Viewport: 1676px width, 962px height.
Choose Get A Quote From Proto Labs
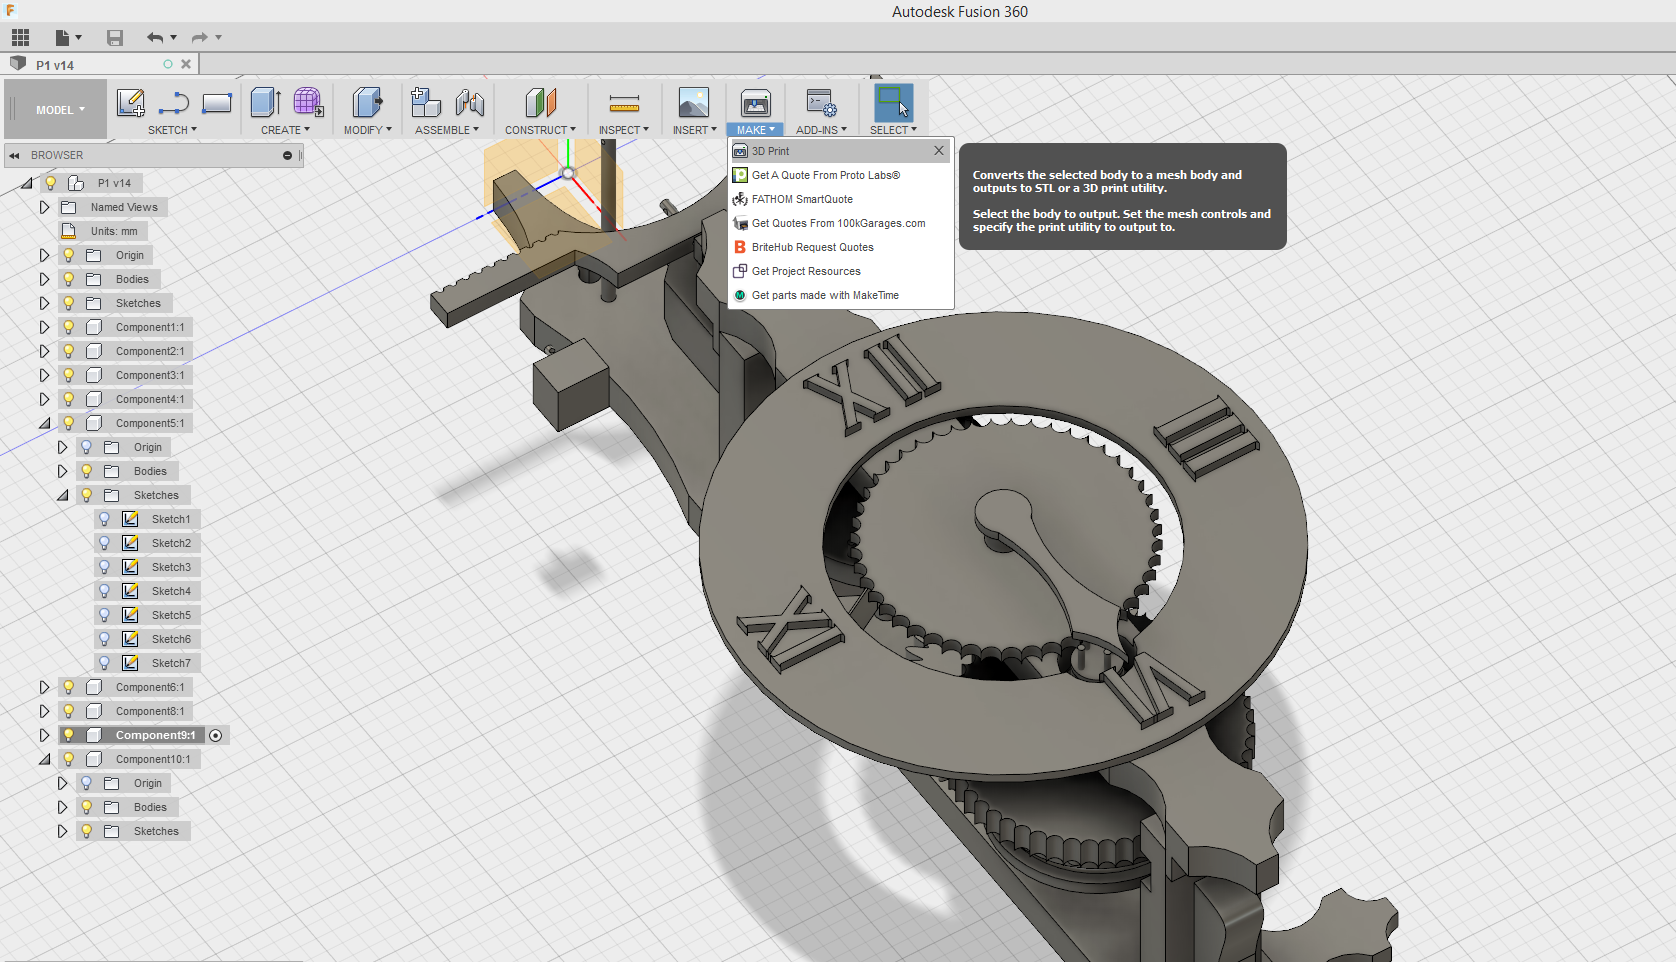click(840, 175)
